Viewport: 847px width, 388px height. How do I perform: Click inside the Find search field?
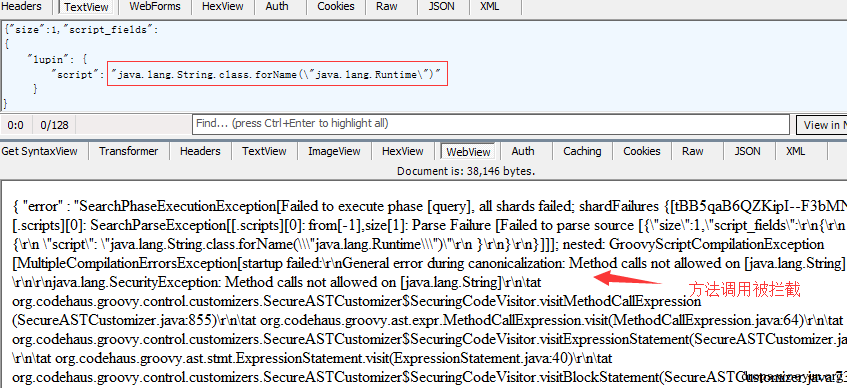[490, 124]
